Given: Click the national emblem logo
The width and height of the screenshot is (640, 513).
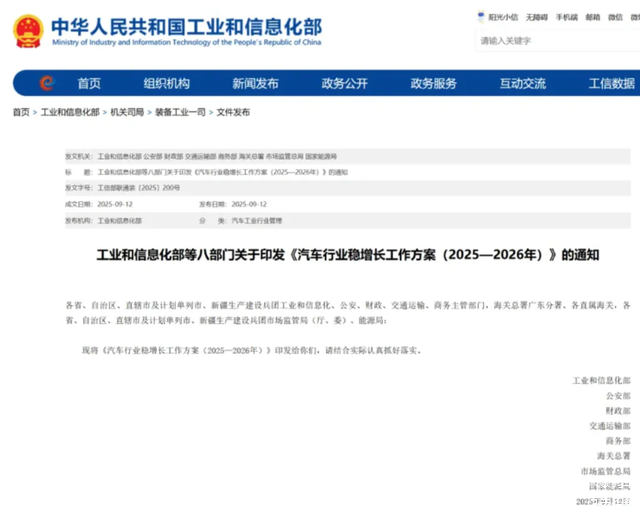Looking at the screenshot, I should pyautogui.click(x=28, y=31).
